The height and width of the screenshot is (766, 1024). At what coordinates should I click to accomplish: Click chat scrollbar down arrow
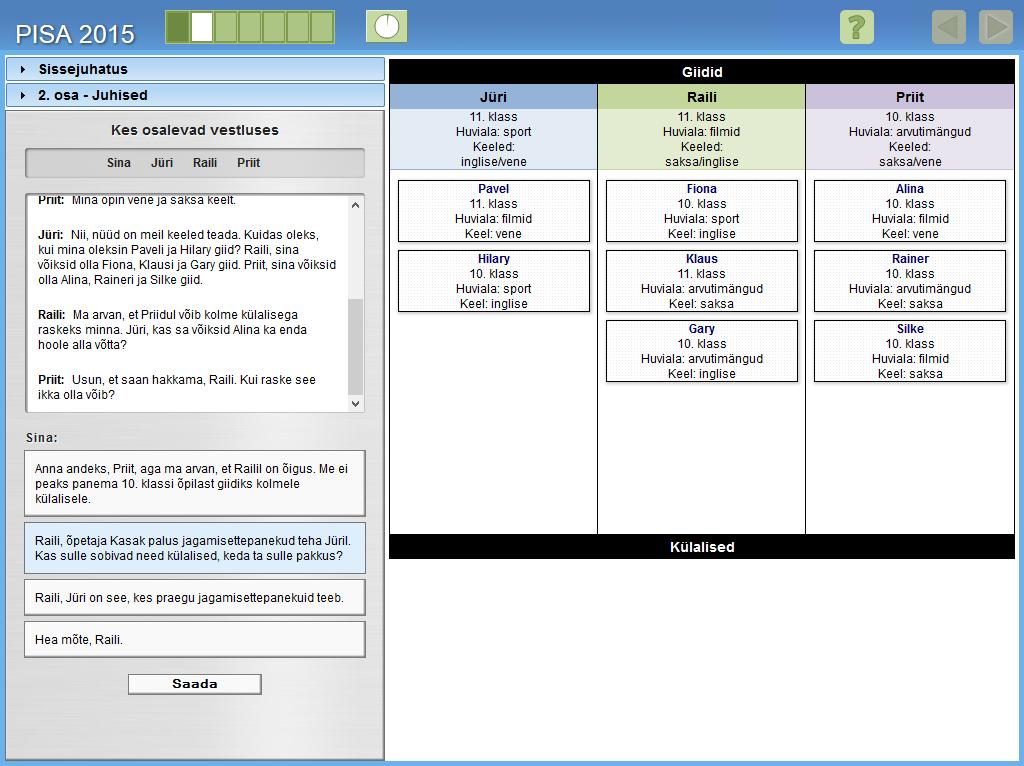coord(355,404)
